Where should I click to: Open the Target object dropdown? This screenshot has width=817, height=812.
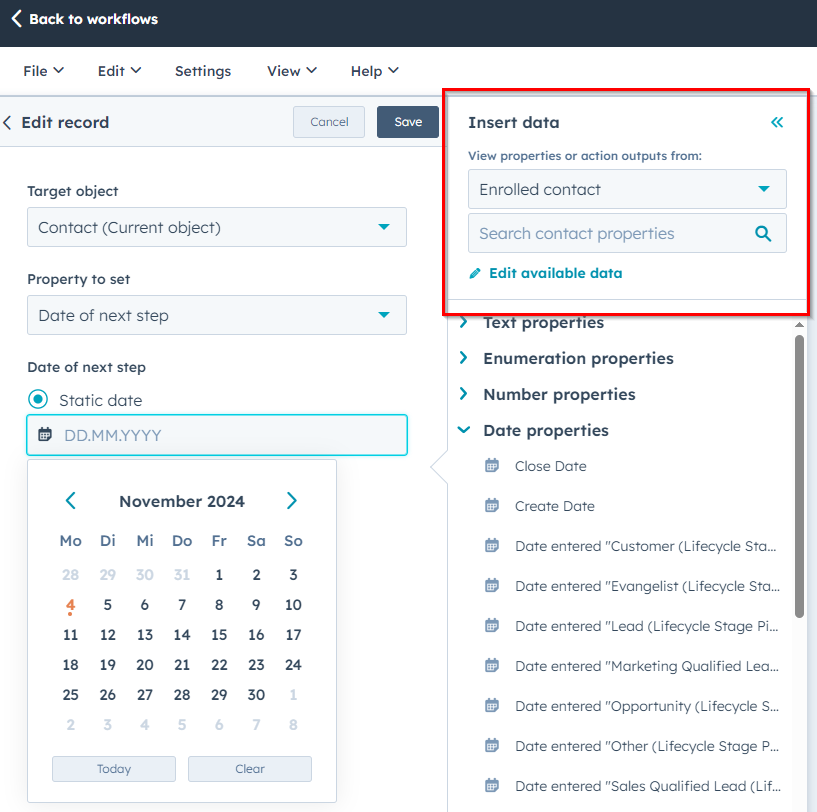(x=216, y=227)
